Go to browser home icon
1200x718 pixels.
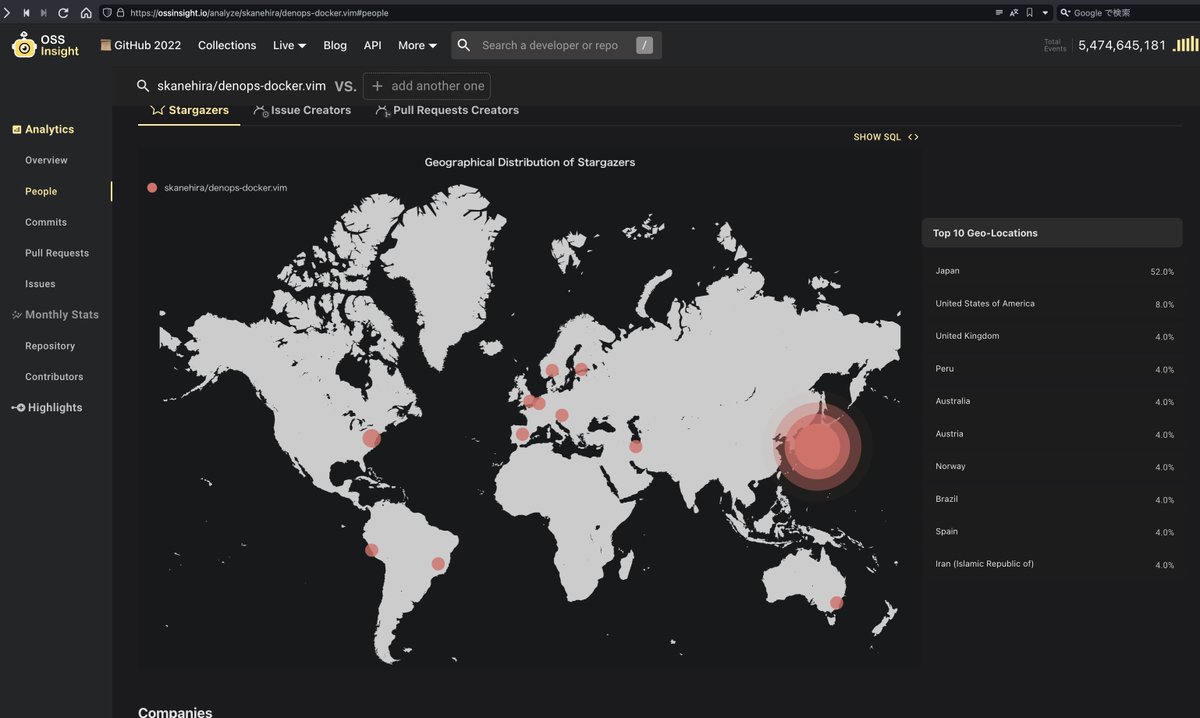86,13
